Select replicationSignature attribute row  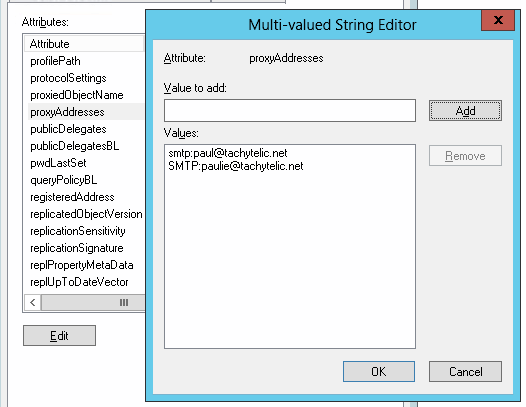[85, 248]
